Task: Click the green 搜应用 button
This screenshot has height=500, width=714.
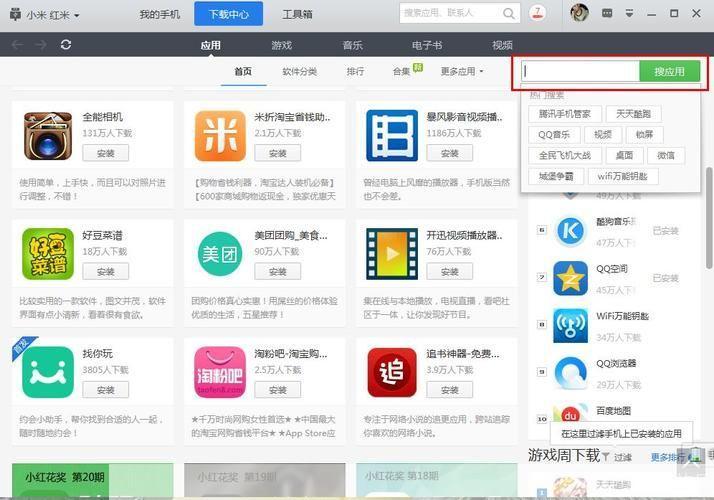Action: [669, 71]
